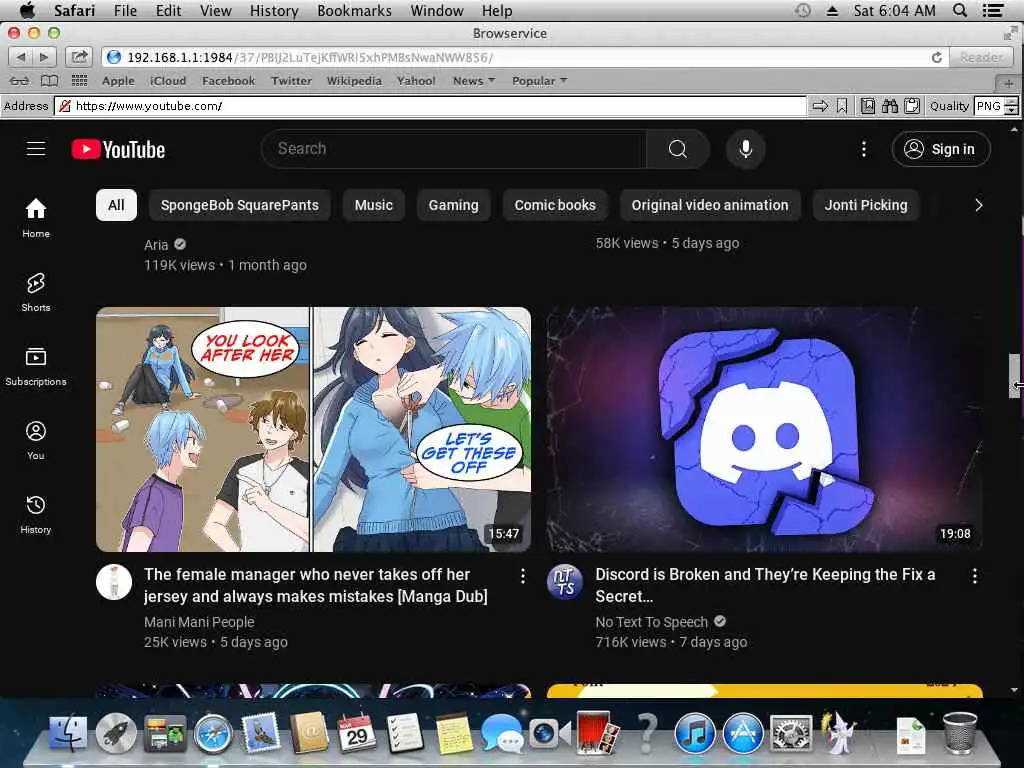This screenshot has width=1024, height=768.
Task: Open the File menu
Action: [125, 11]
